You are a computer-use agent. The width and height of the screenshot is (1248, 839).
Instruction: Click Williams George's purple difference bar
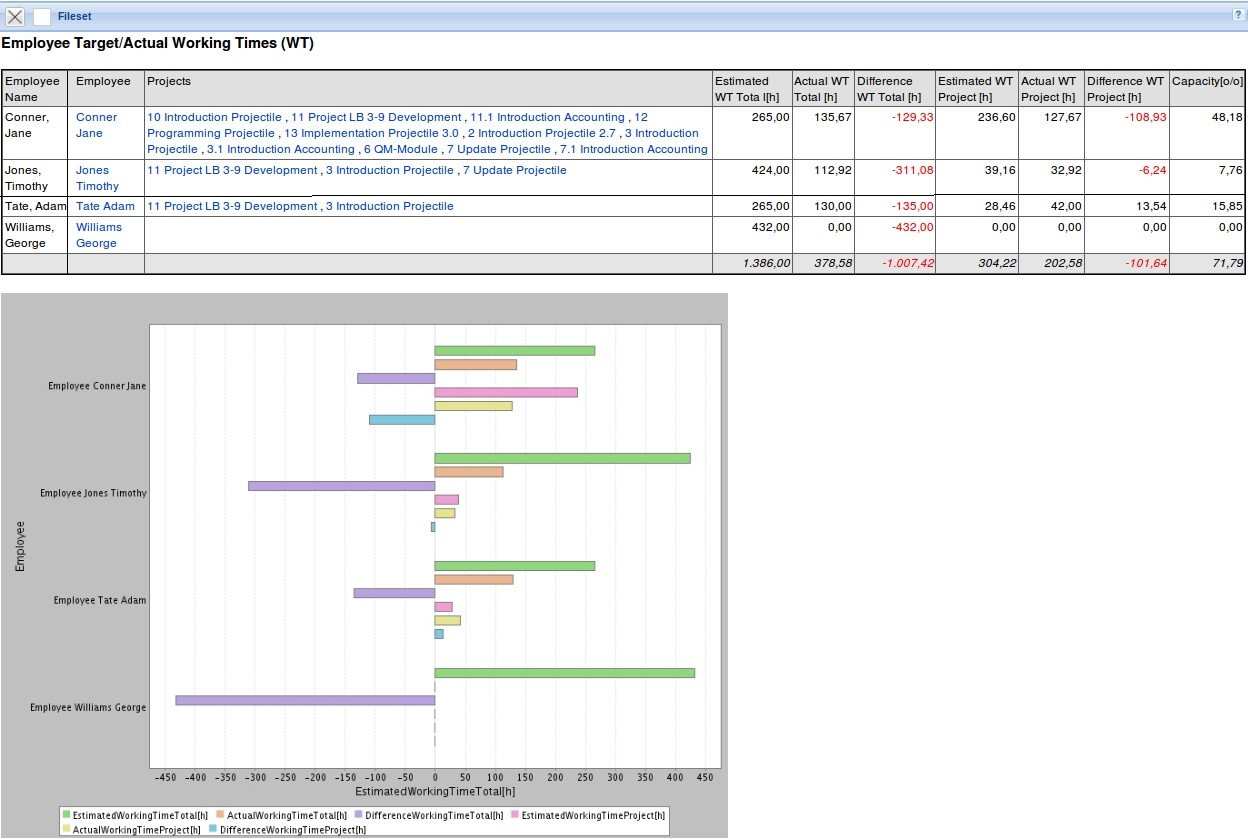point(305,700)
